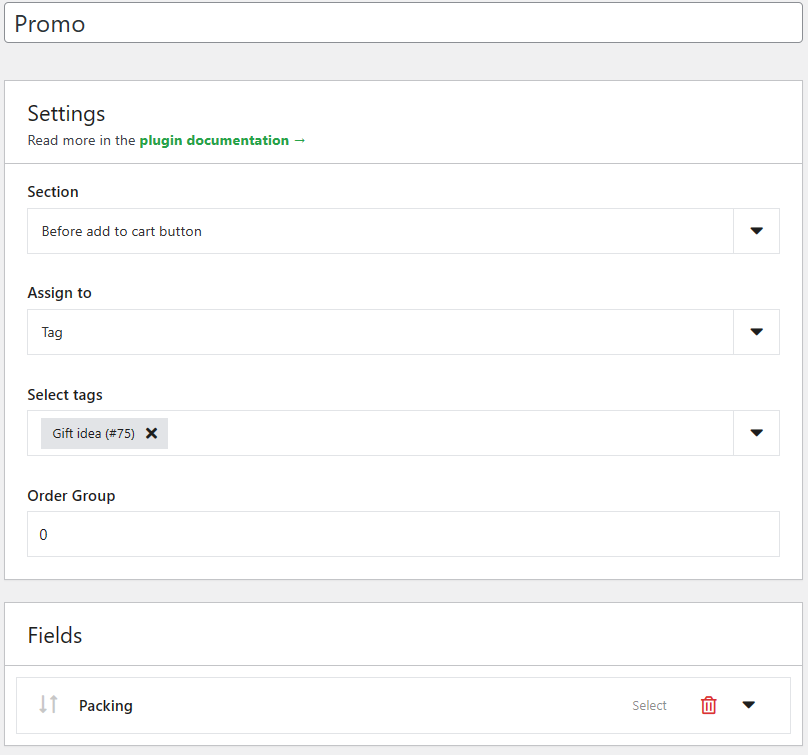Click the Fields panel heading
Viewport: 808px width, 755px height.
tap(55, 635)
